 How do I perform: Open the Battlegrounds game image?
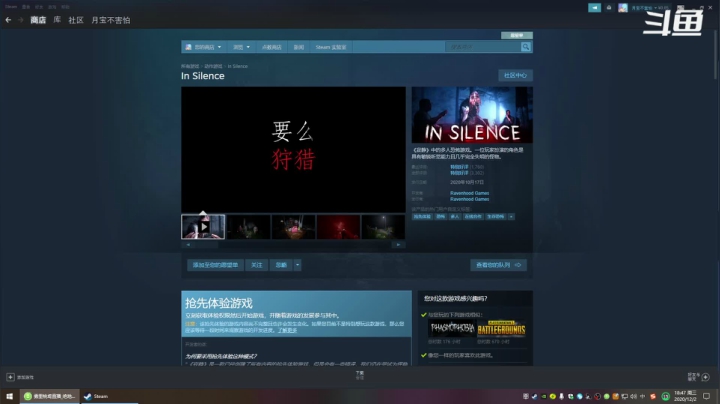(x=501, y=329)
